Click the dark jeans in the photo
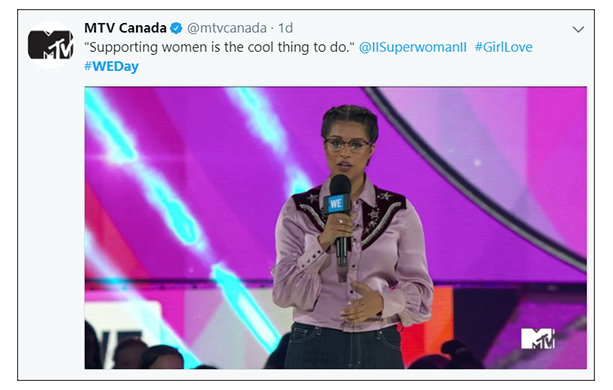 tap(344, 346)
